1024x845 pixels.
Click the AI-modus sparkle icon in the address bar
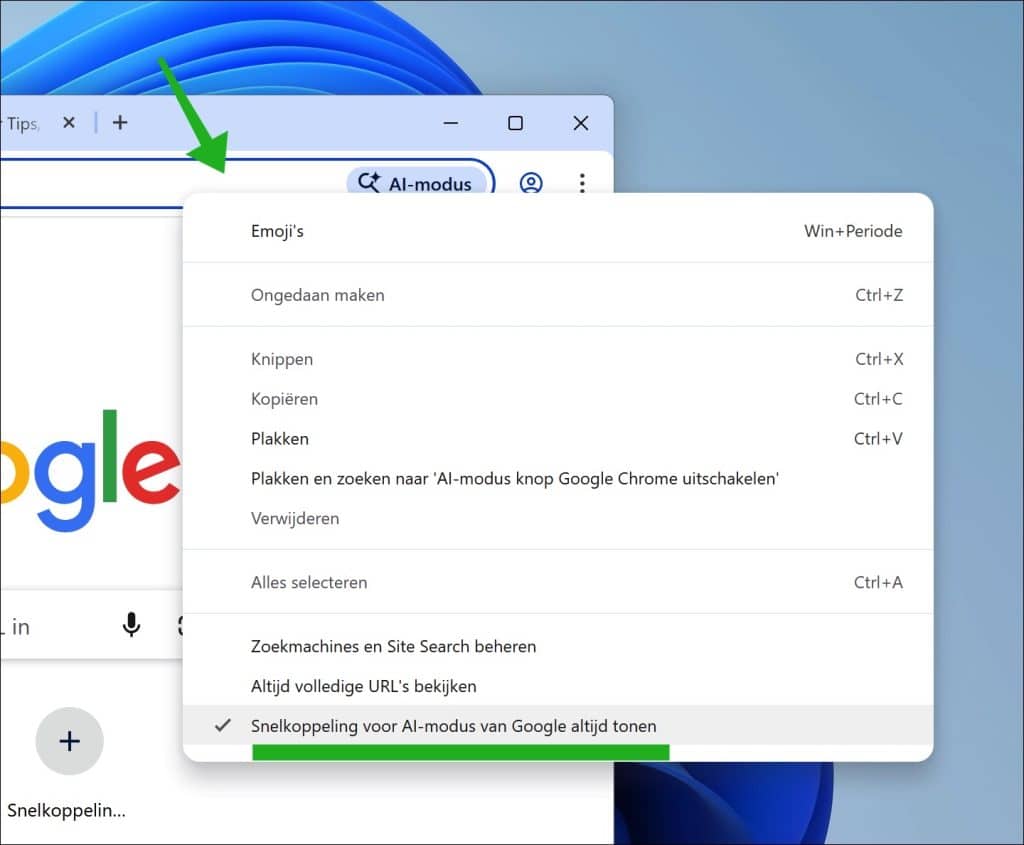click(x=368, y=183)
